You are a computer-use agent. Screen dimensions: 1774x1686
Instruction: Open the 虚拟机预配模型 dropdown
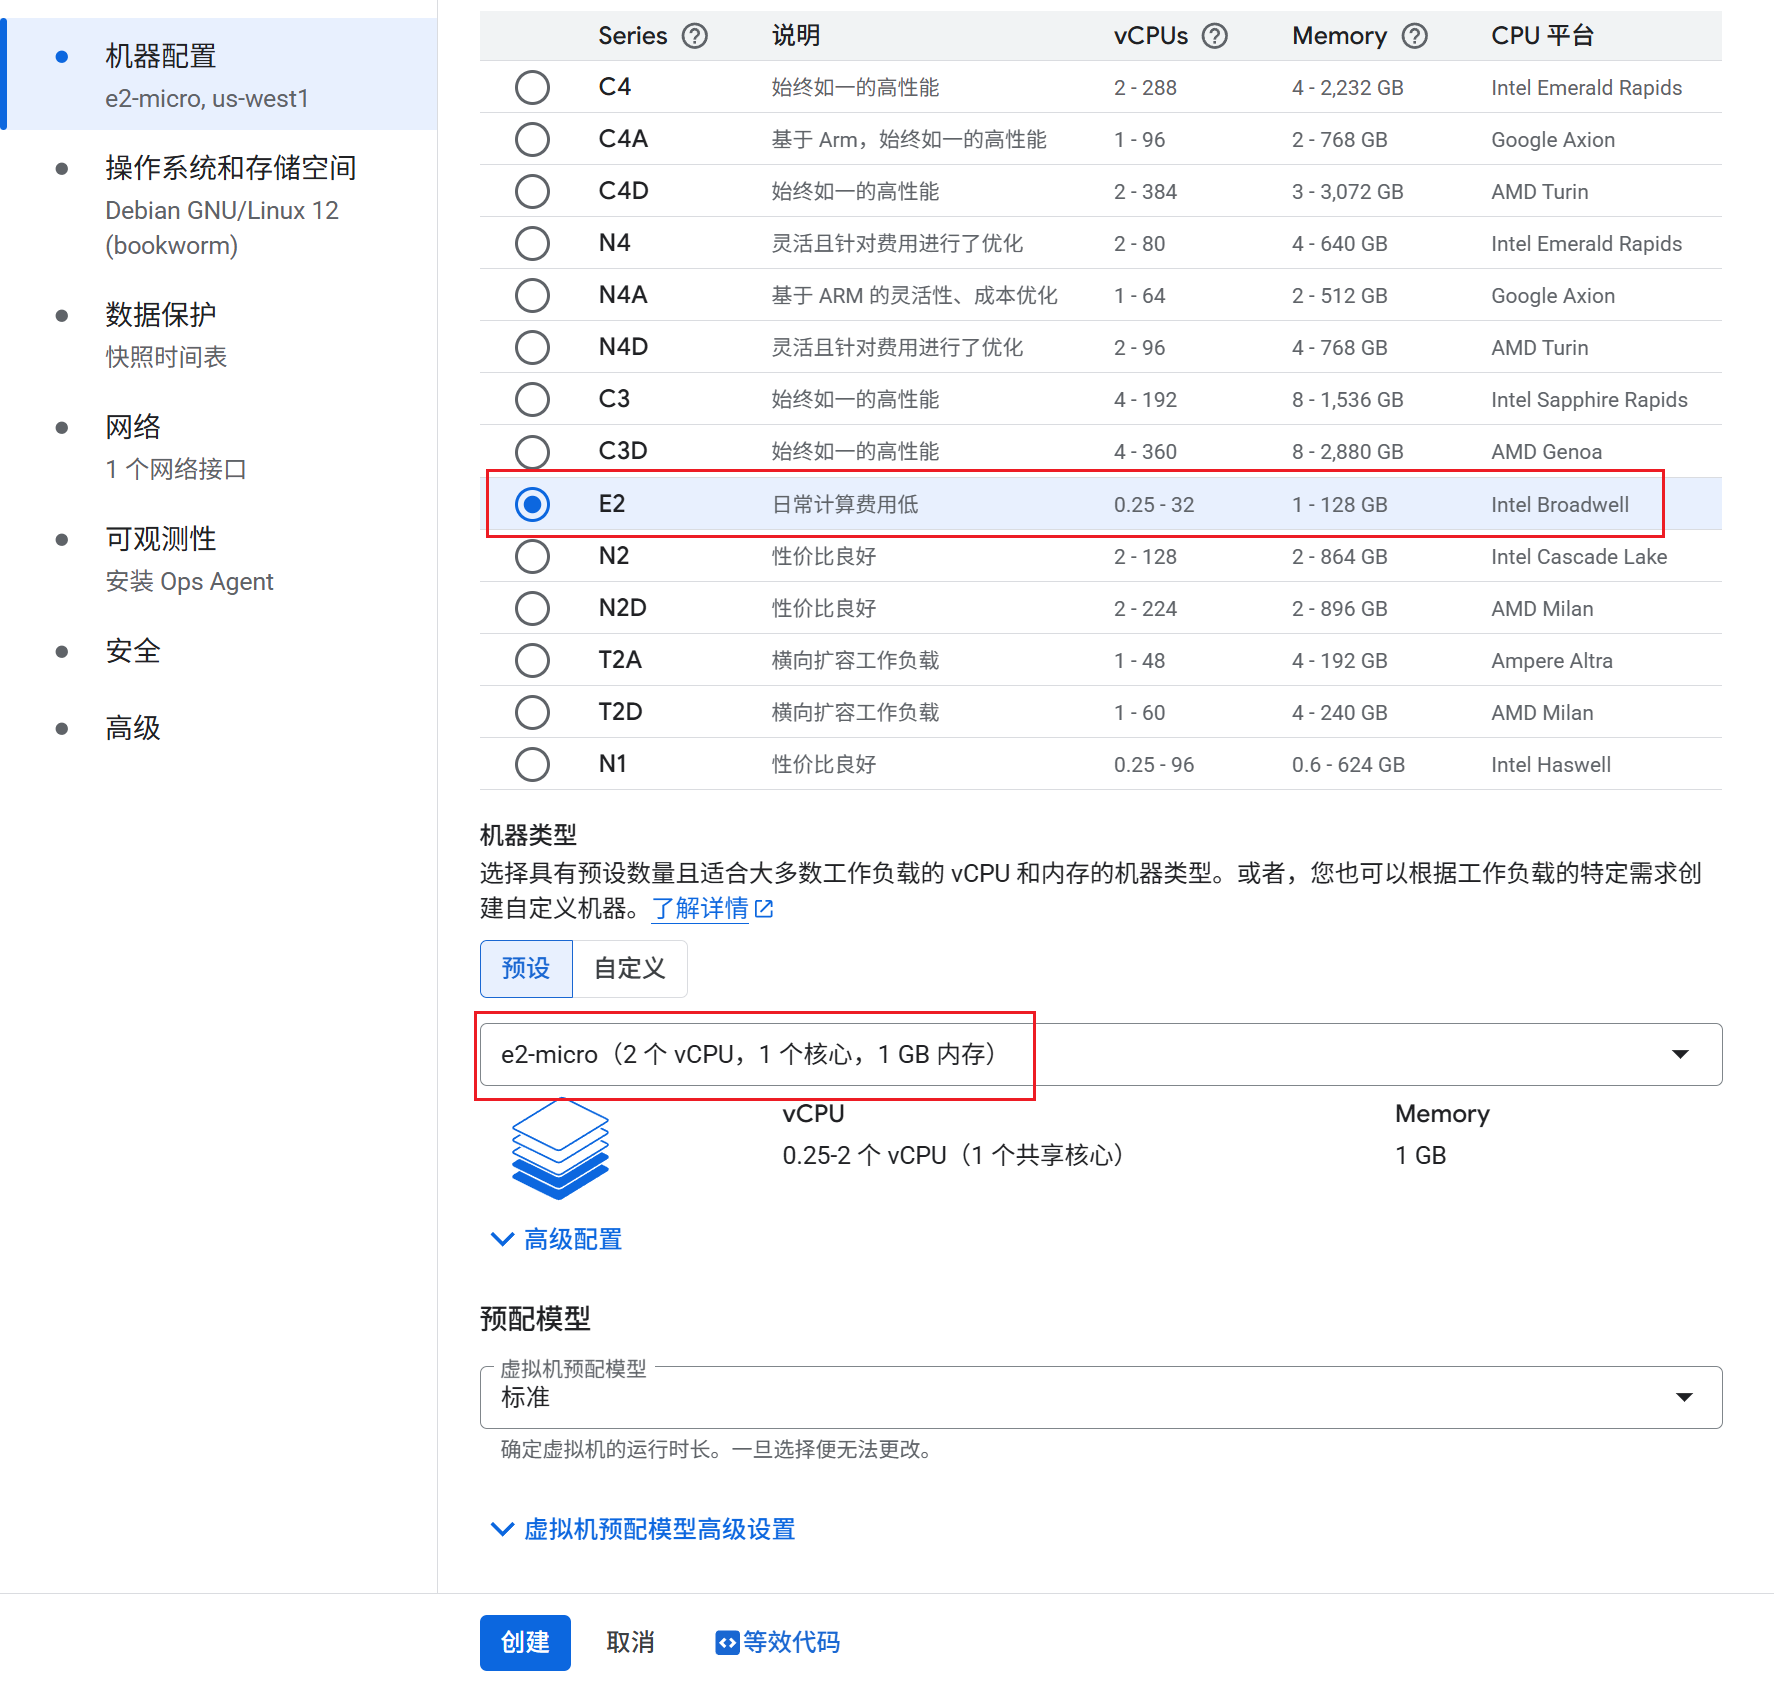(1100, 1397)
